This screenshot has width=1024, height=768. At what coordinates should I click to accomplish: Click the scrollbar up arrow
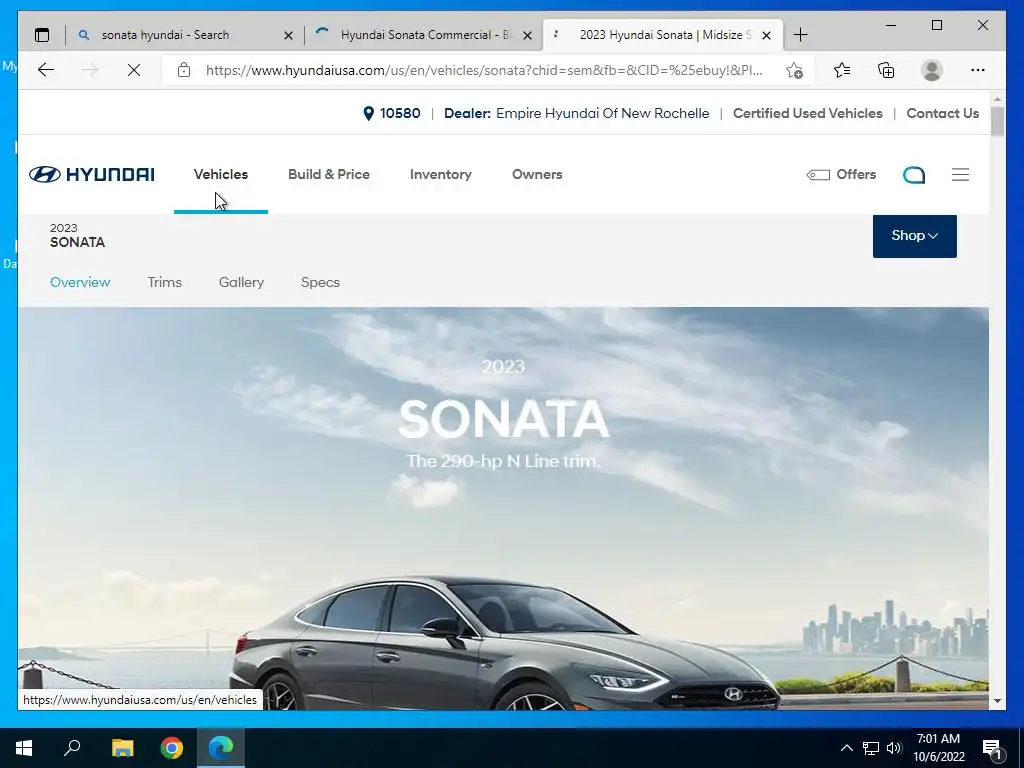pyautogui.click(x=997, y=99)
